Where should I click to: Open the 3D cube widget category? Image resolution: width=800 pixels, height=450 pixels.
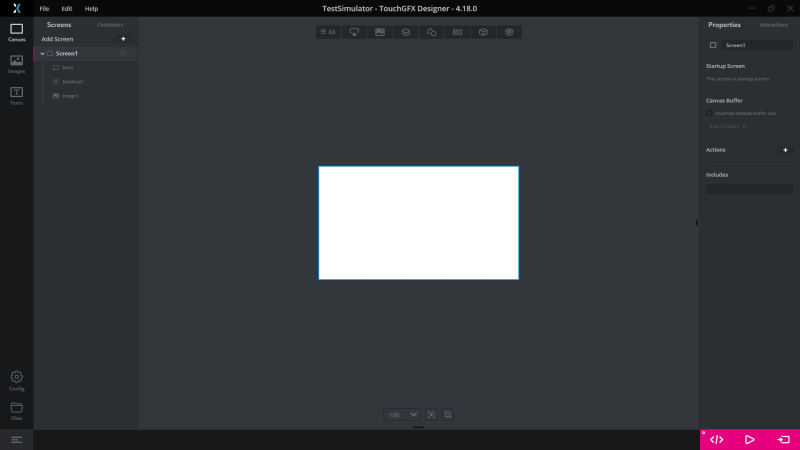click(483, 32)
